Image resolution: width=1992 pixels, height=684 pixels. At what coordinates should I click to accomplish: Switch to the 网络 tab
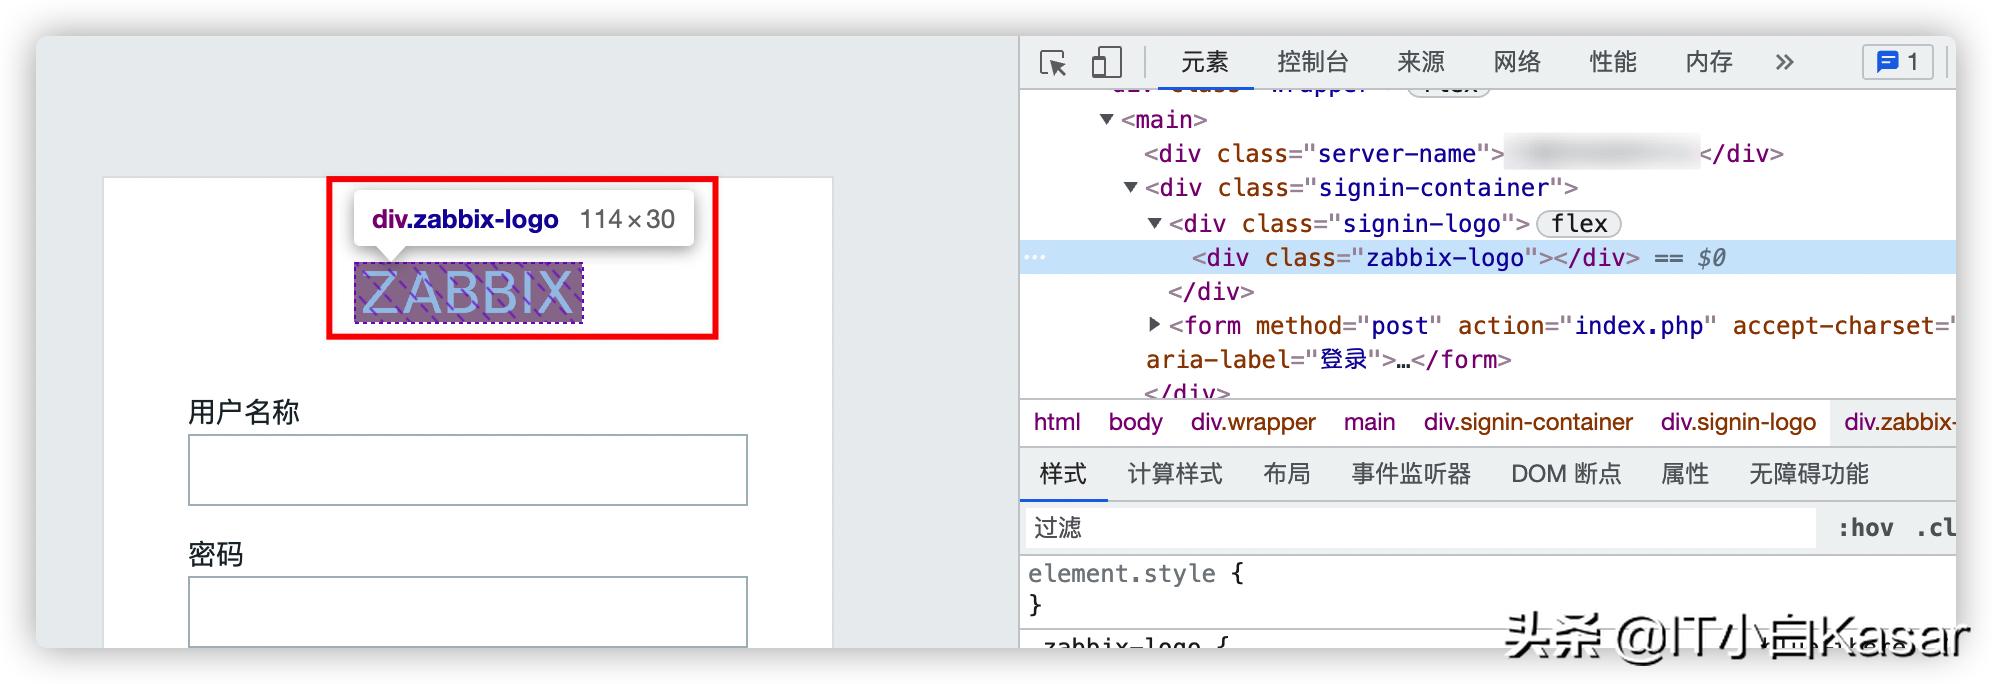pos(1517,62)
